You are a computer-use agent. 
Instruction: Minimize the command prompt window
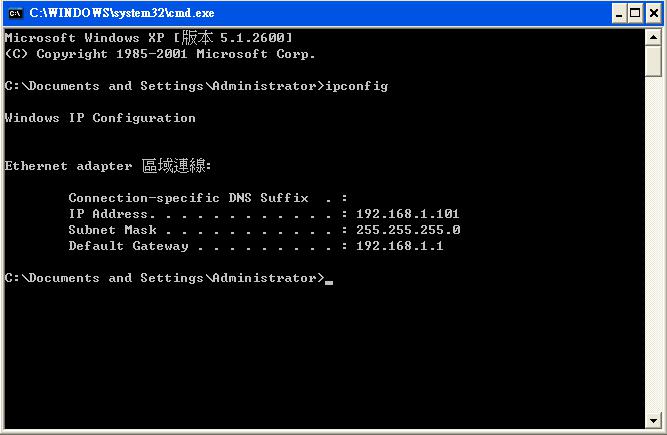pos(619,14)
